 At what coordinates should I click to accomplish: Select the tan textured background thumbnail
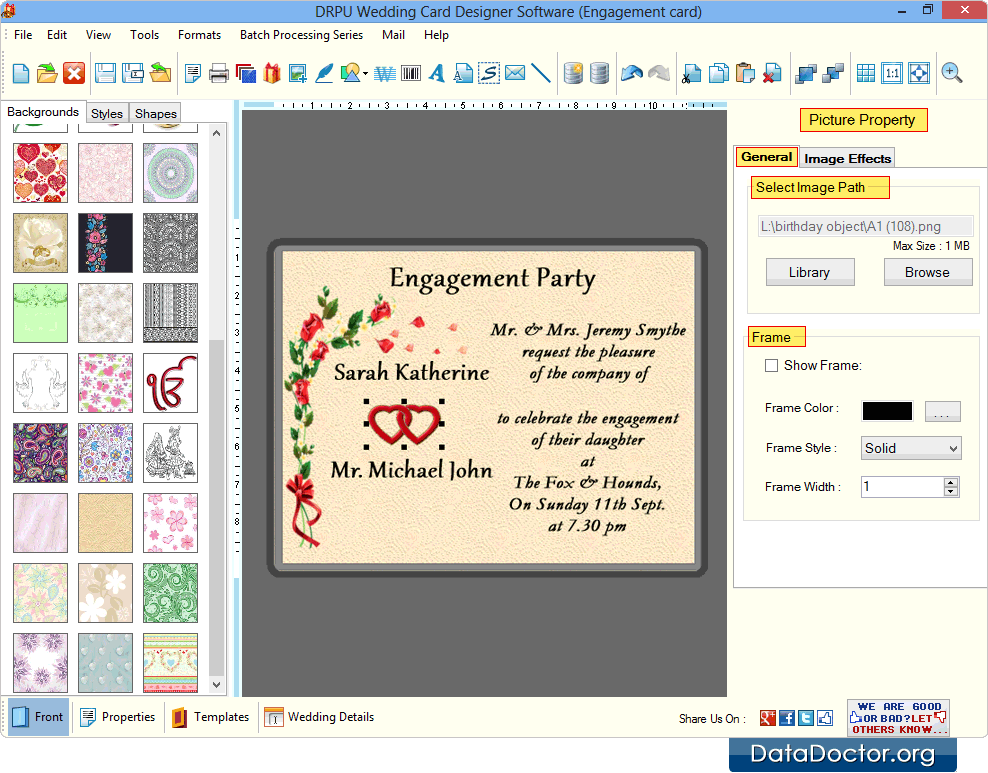point(105,523)
